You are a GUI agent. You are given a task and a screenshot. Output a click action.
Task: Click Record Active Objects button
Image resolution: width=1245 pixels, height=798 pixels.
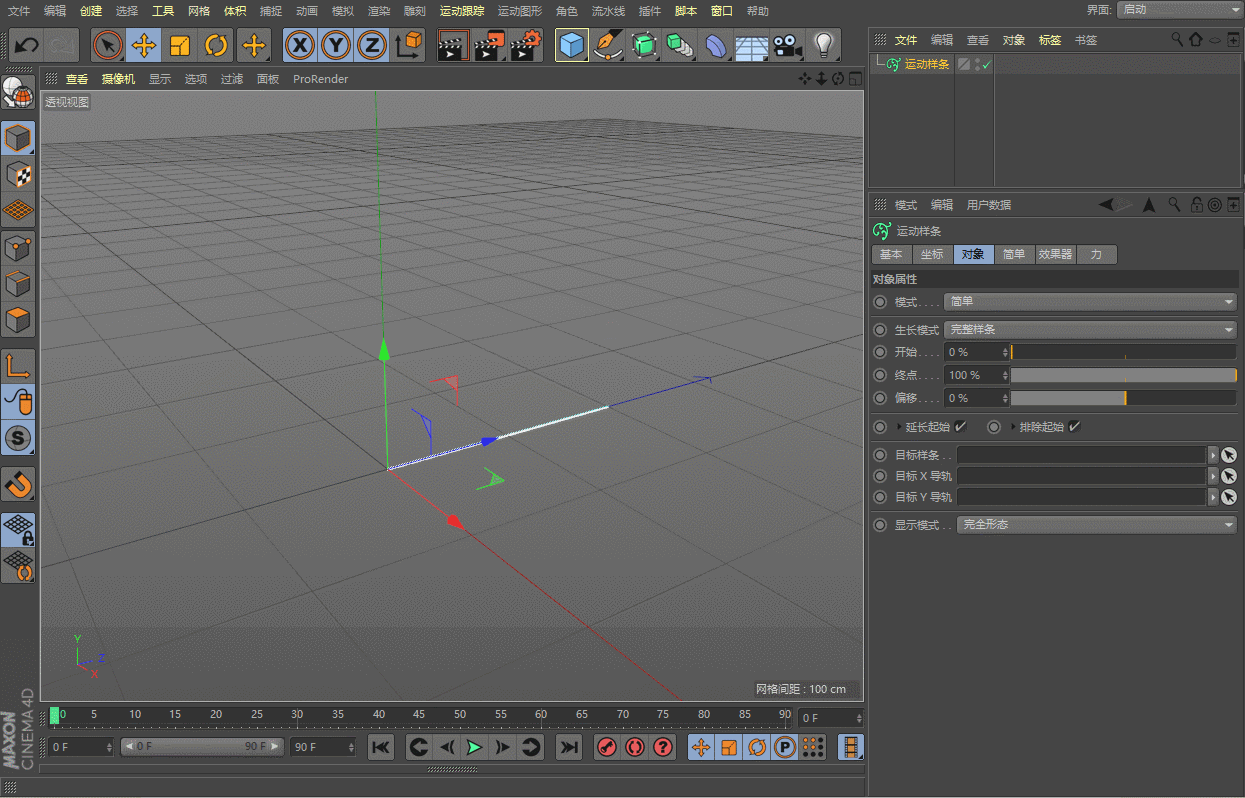pos(606,747)
